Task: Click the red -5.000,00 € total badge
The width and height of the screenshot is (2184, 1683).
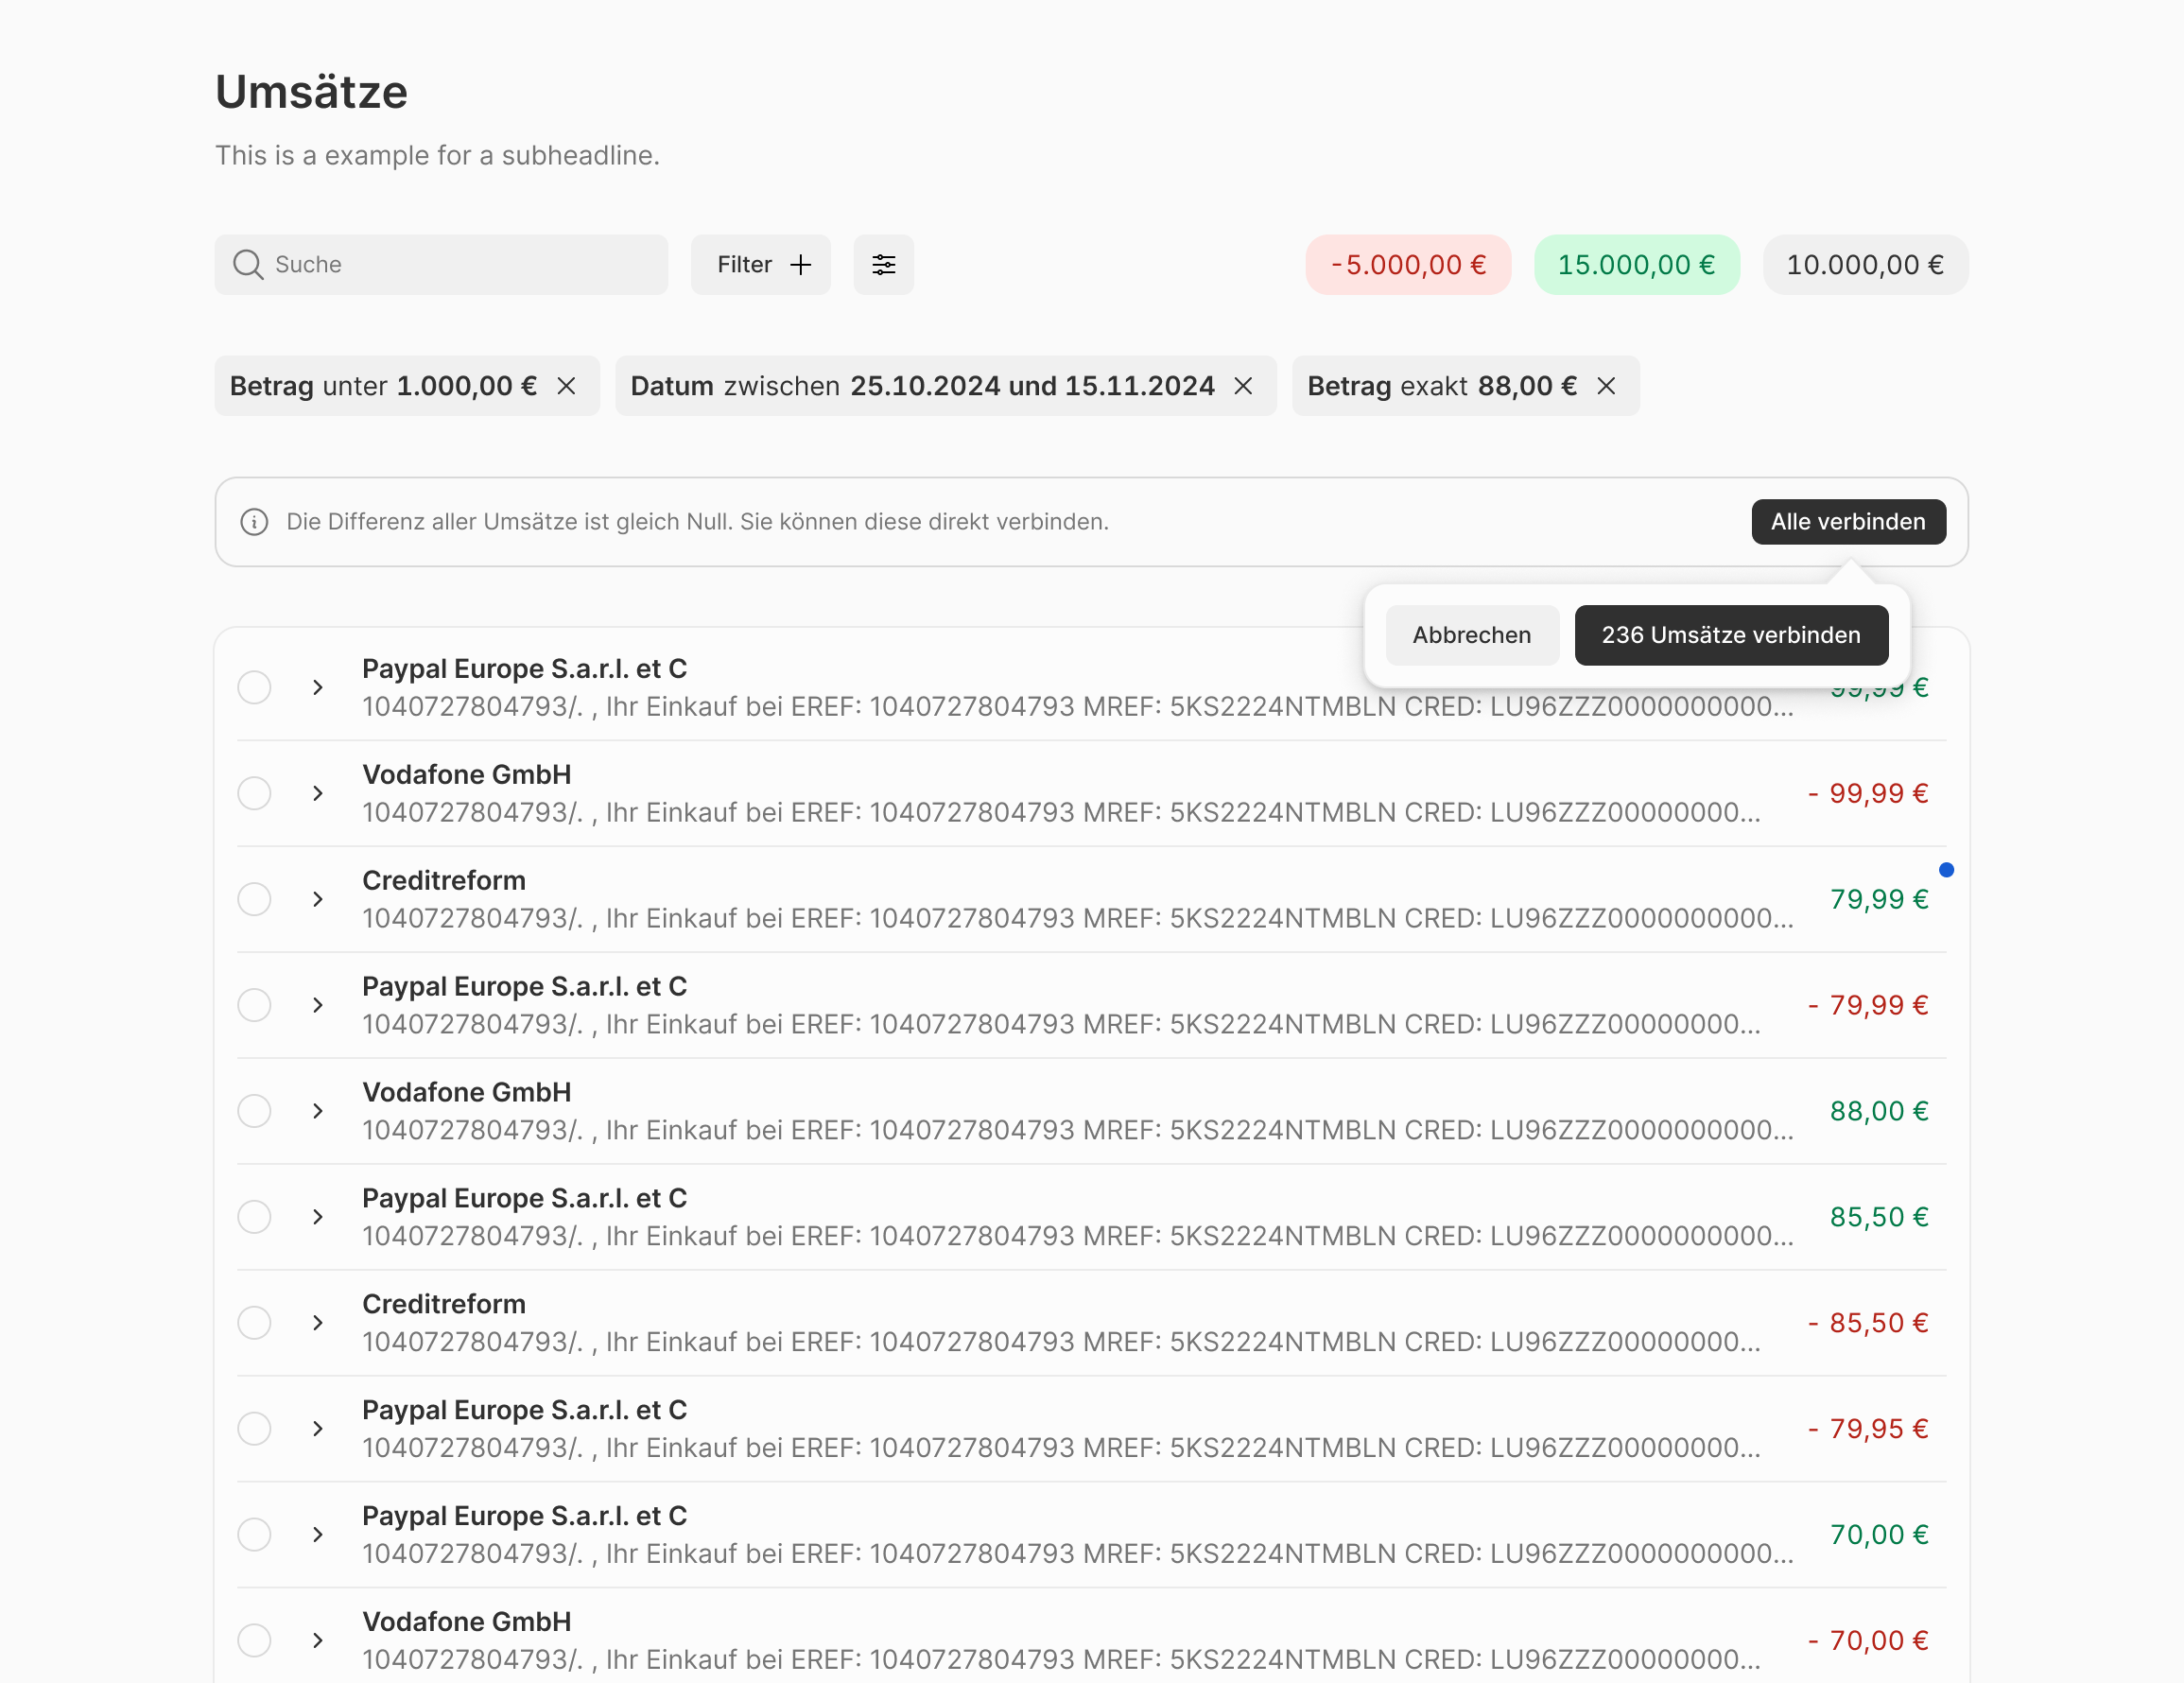Action: coord(1408,265)
